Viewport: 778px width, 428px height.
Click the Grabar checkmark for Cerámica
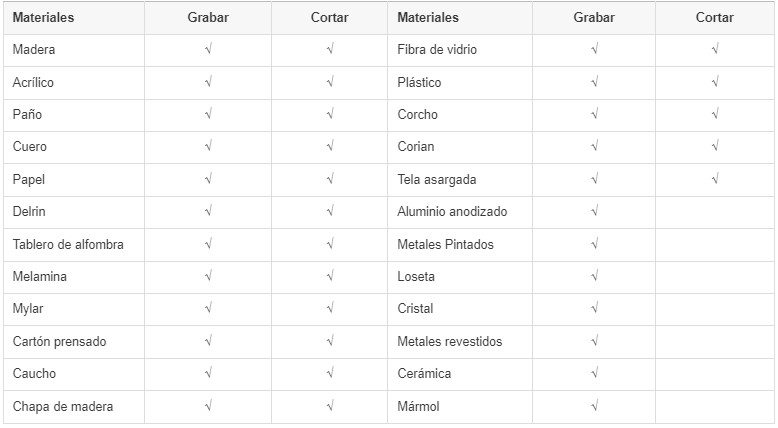coord(594,373)
